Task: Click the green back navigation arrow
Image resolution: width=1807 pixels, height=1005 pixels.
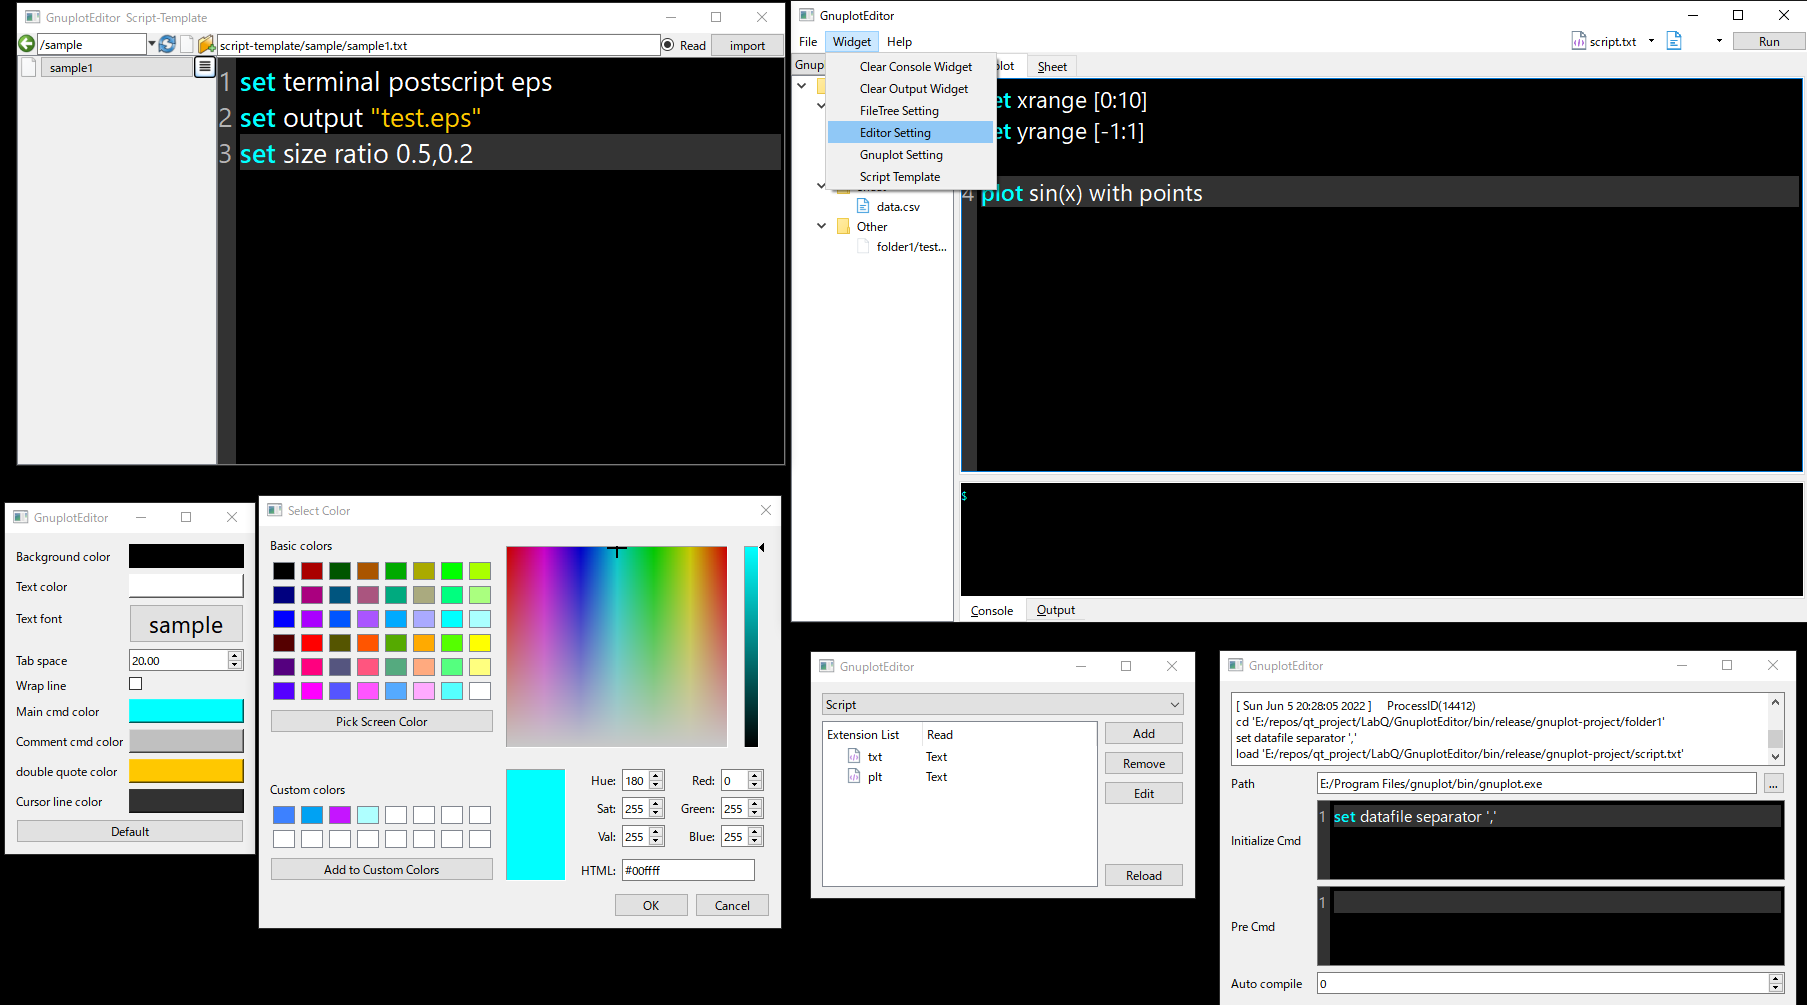Action: 25,43
